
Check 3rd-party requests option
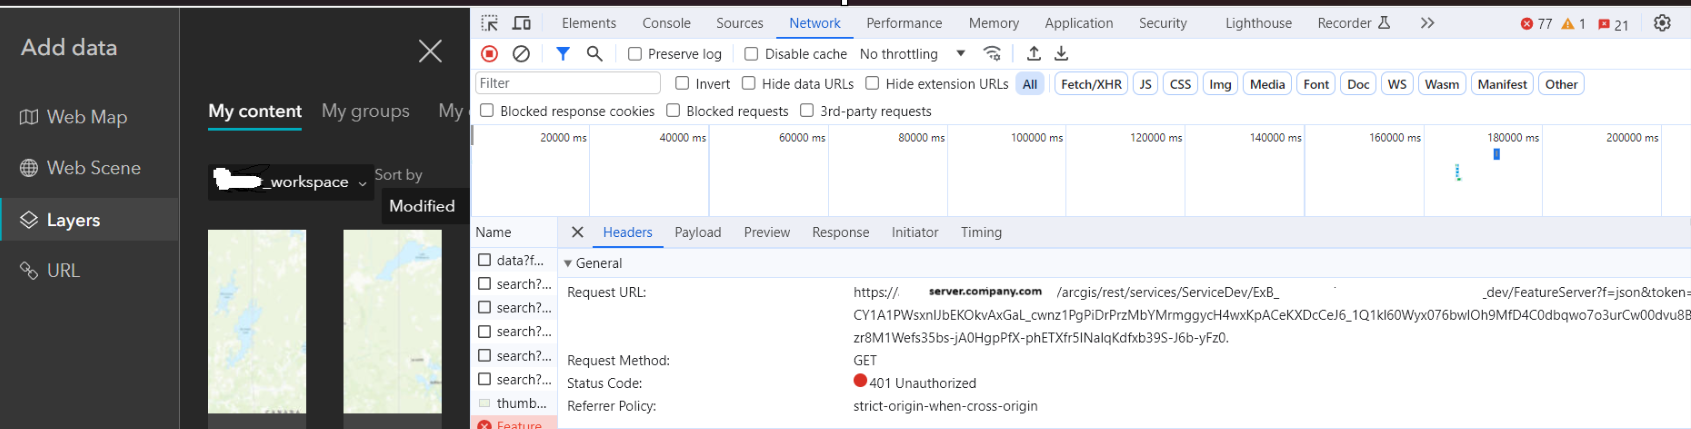pos(807,110)
